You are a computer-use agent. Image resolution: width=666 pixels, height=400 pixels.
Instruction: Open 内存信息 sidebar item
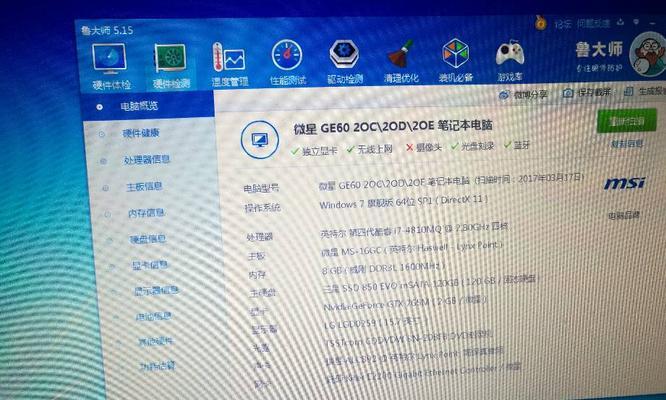click(147, 213)
